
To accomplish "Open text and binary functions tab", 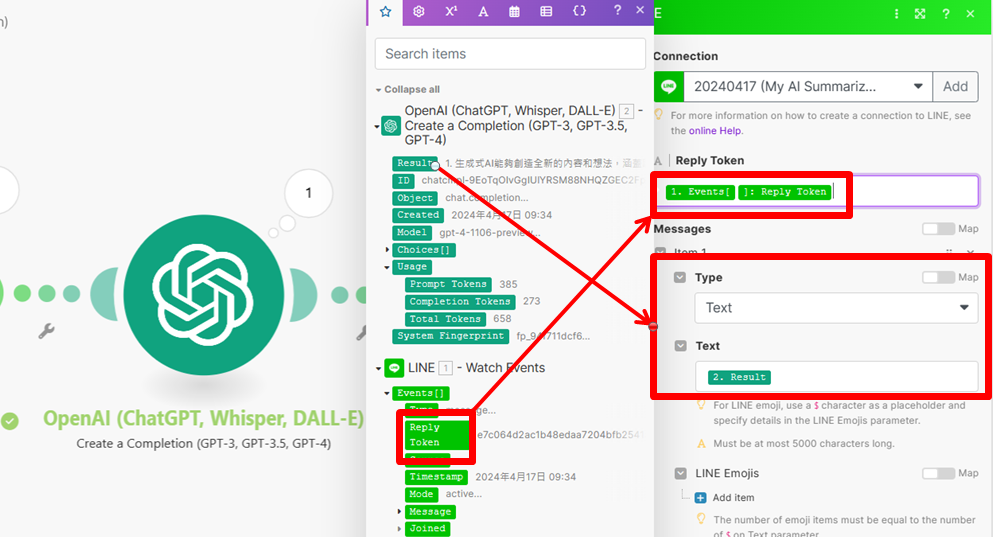I will (x=483, y=11).
